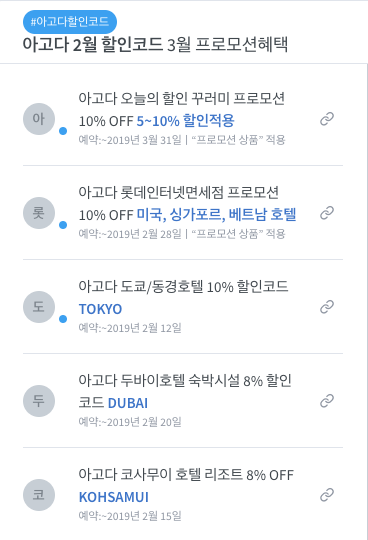Select the KOHSAMUI discount code

pyautogui.click(x=114, y=497)
